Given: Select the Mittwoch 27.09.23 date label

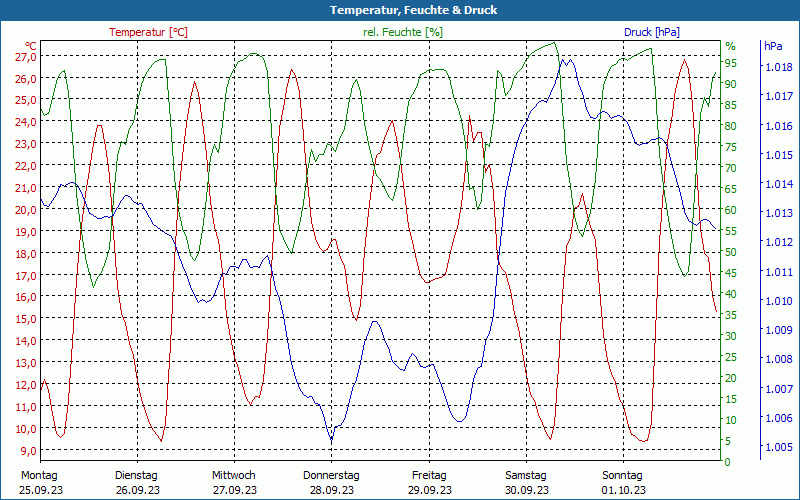Looking at the screenshot, I should click(234, 483).
